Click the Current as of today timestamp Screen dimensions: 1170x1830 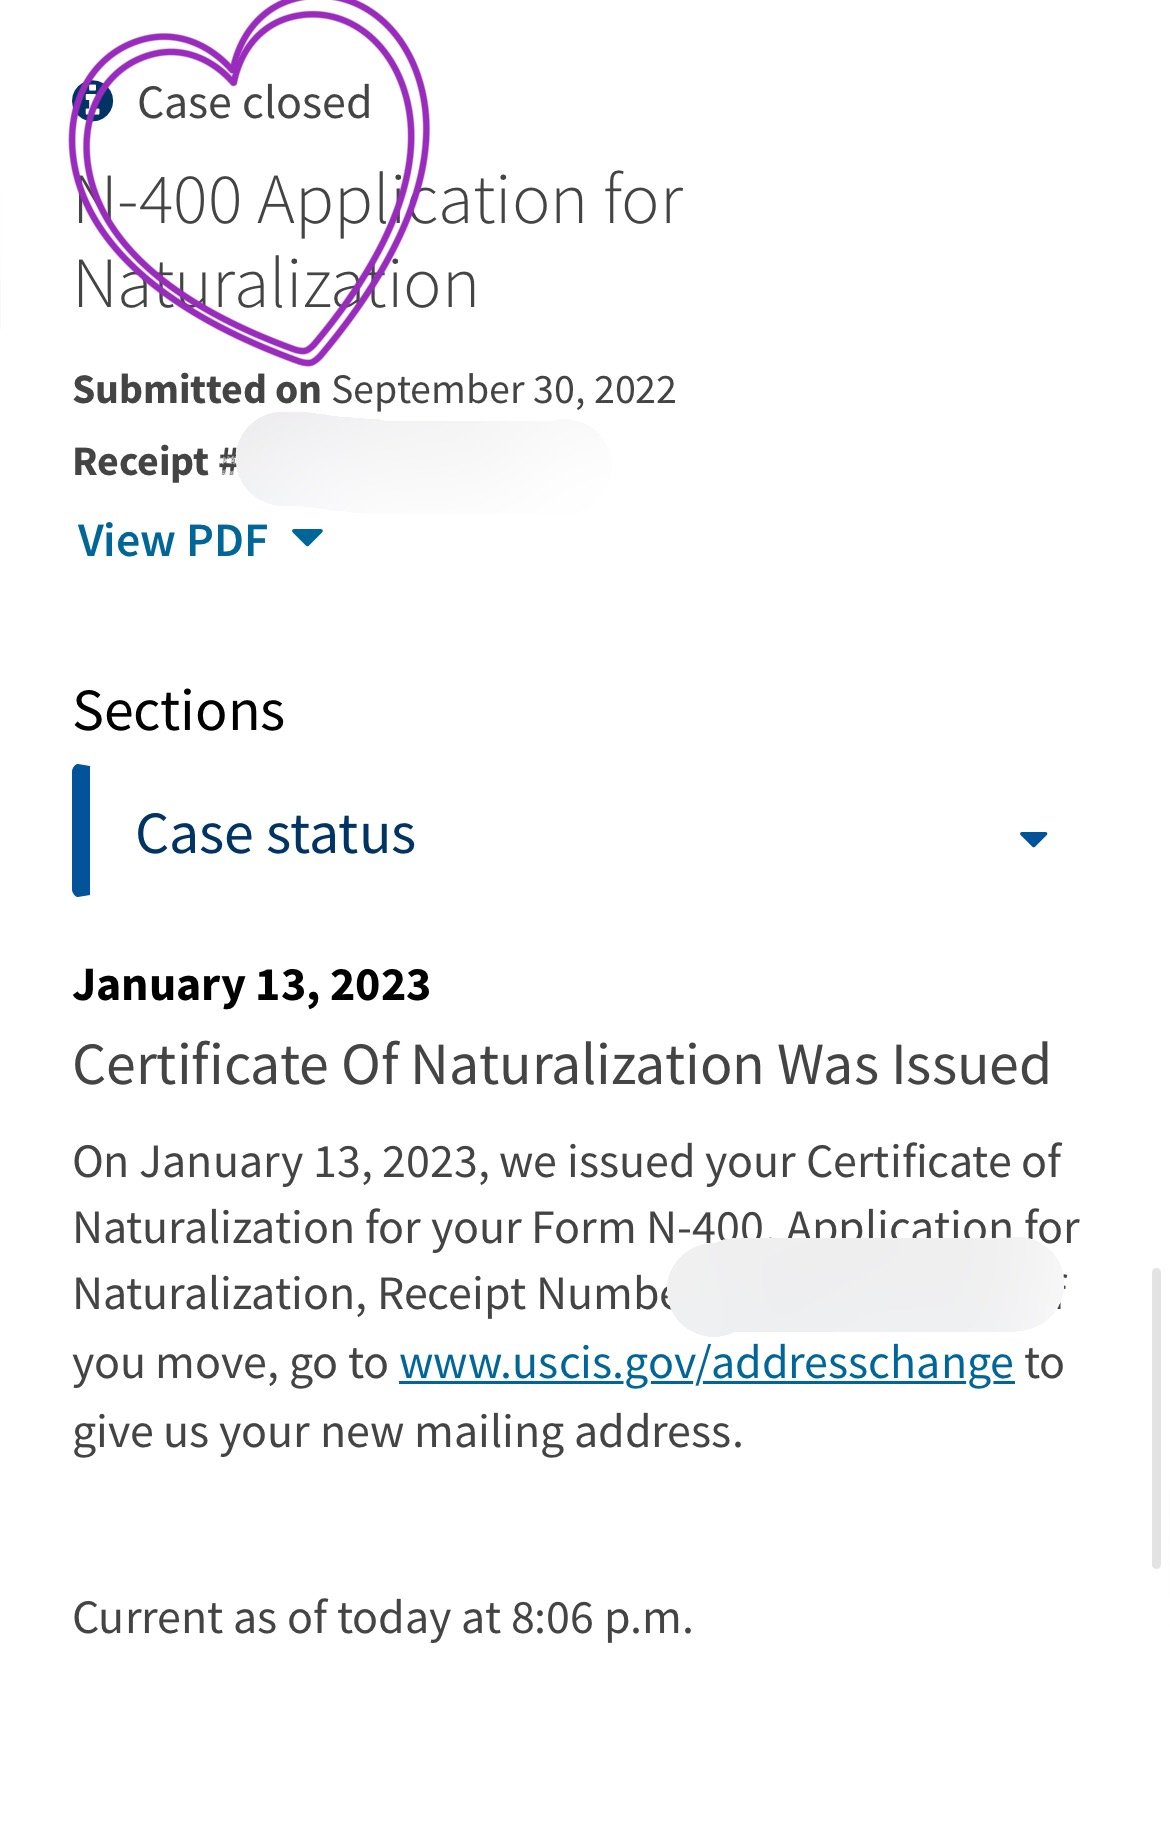pos(382,1617)
